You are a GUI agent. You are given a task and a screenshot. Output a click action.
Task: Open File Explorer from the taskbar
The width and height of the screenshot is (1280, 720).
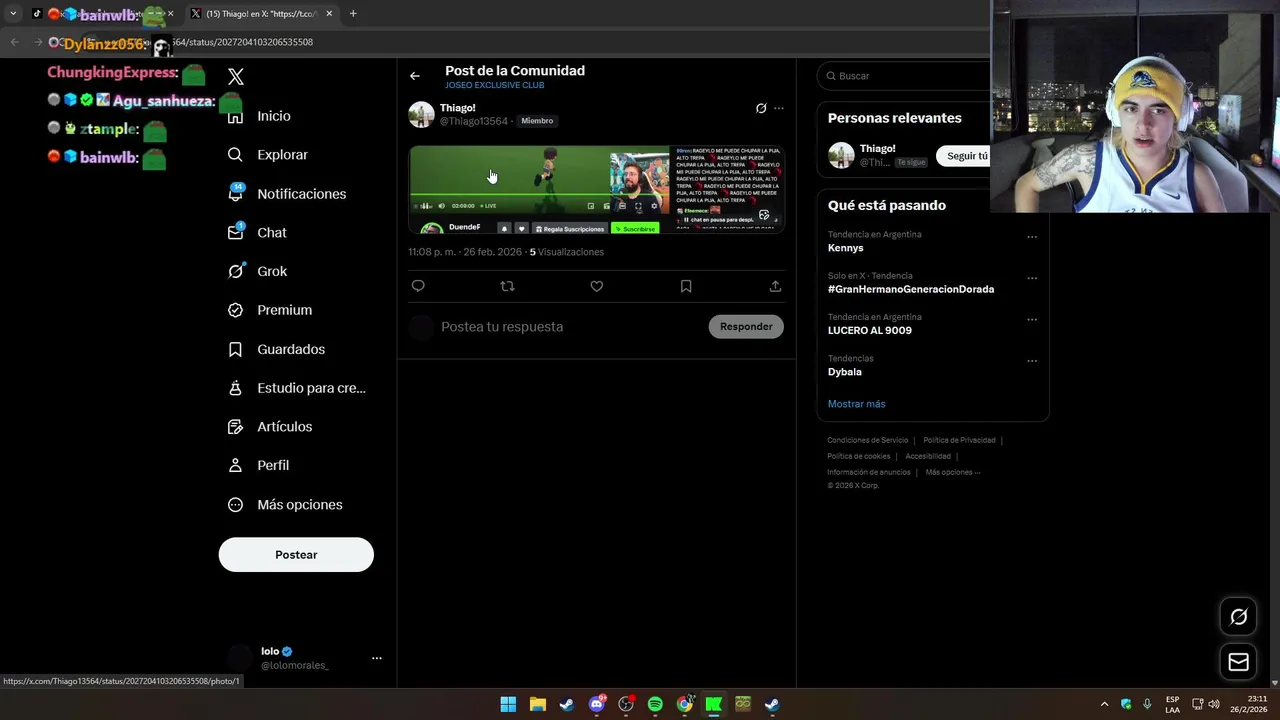(x=537, y=704)
